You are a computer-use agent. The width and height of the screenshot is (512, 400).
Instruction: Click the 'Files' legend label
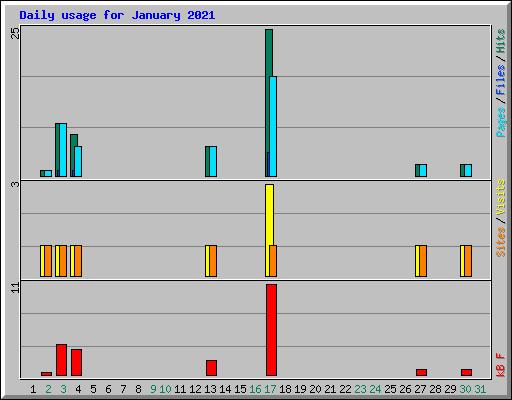501,80
